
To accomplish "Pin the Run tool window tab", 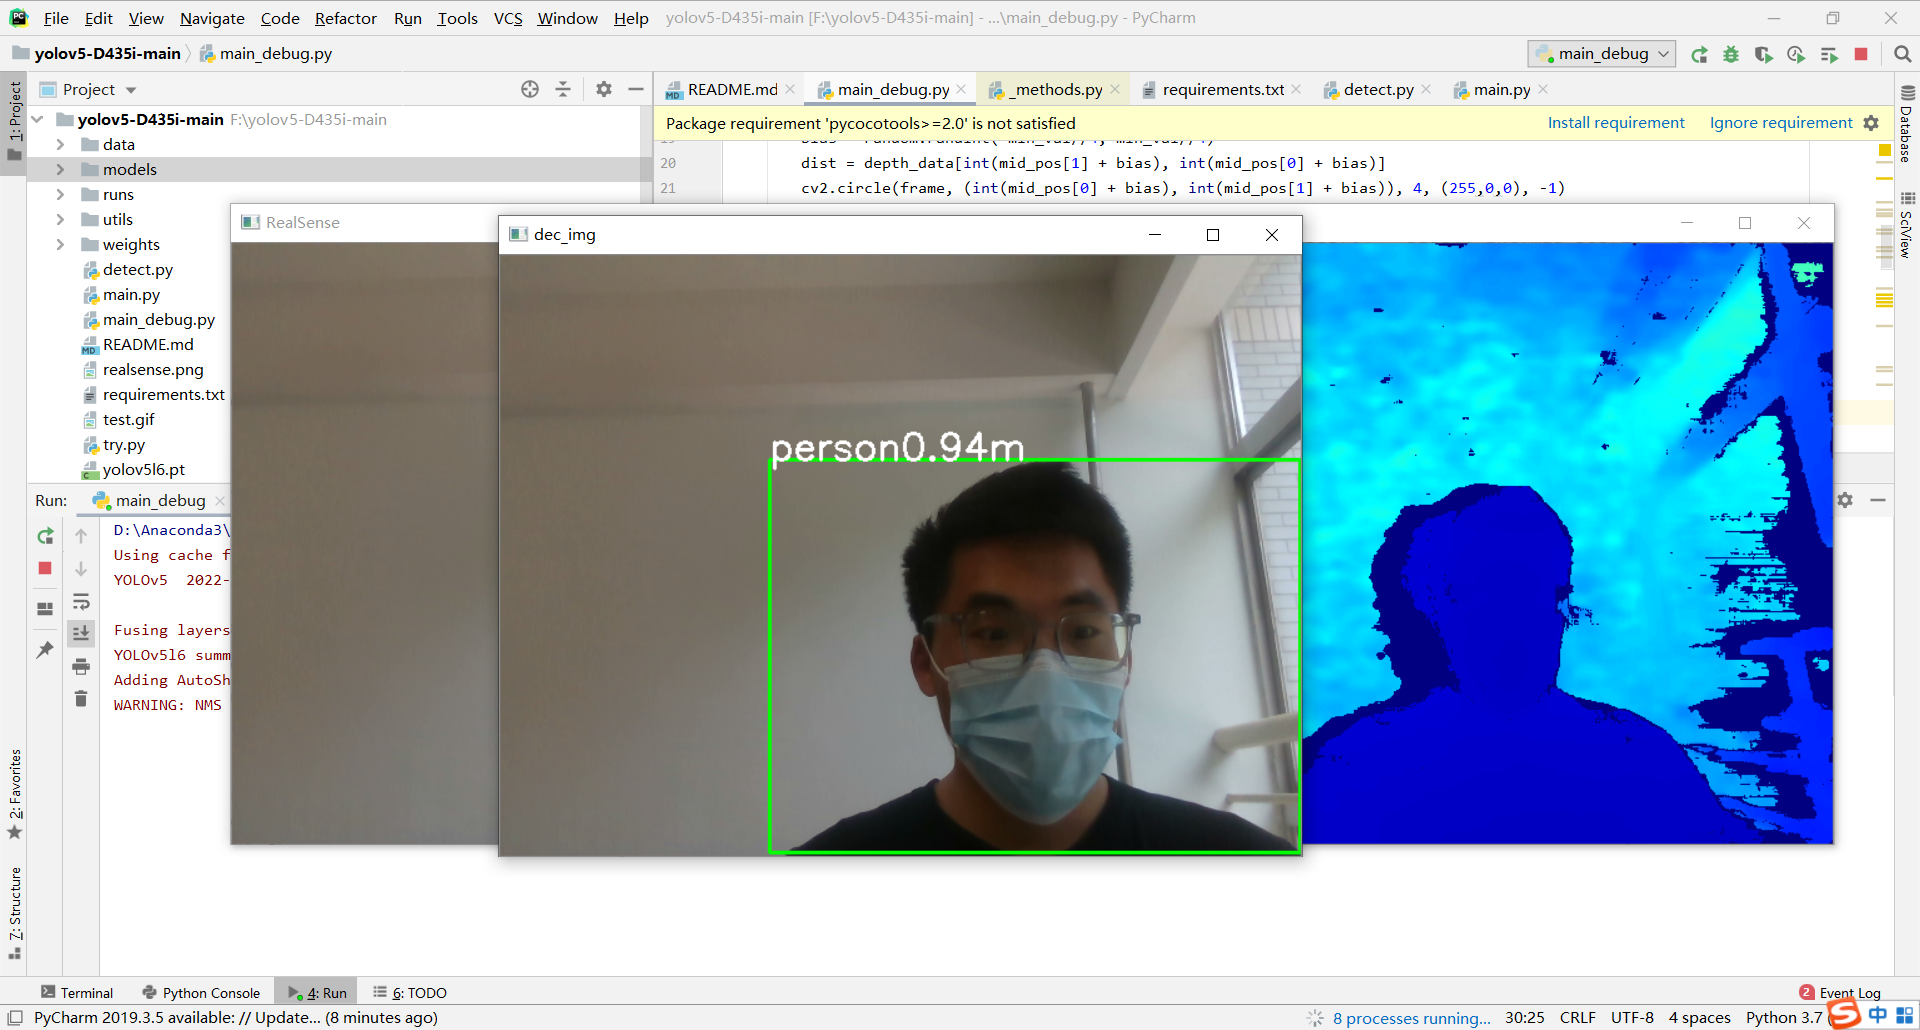I will point(44,650).
